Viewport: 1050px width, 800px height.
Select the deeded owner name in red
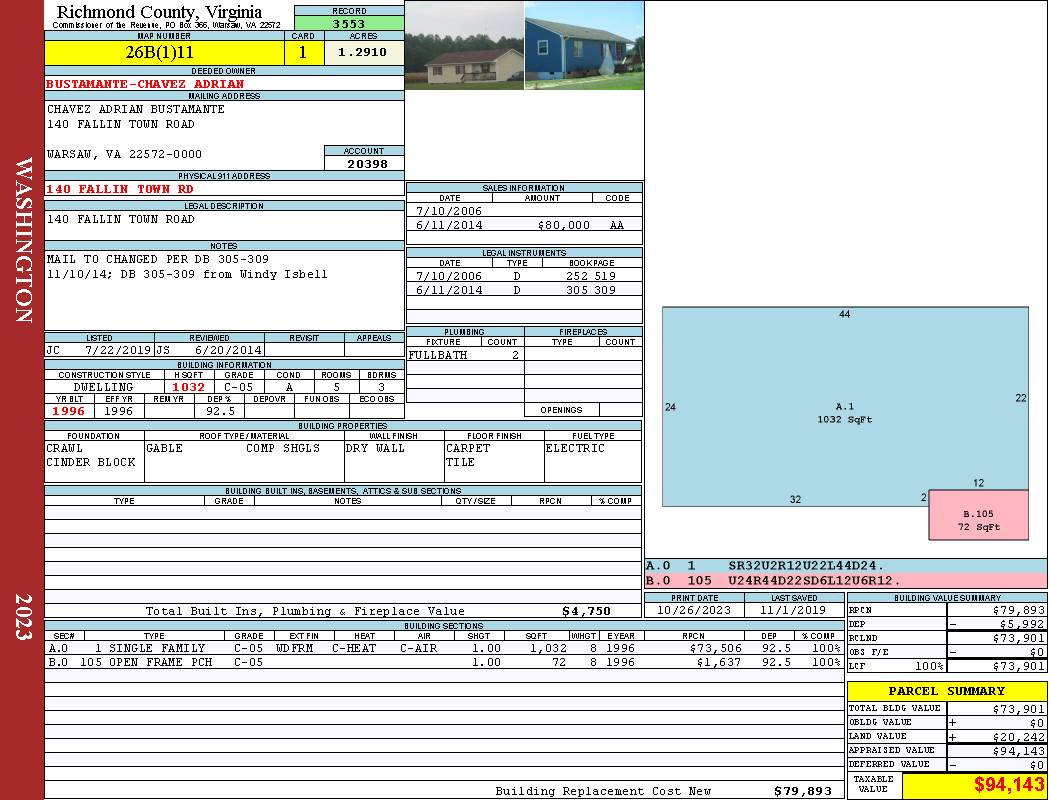[x=145, y=84]
